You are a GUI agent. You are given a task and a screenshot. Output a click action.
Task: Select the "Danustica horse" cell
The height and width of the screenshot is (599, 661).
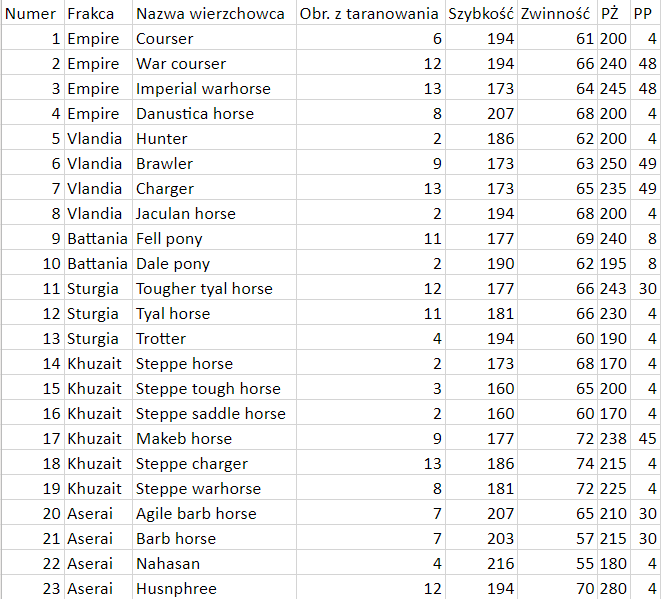(195, 113)
